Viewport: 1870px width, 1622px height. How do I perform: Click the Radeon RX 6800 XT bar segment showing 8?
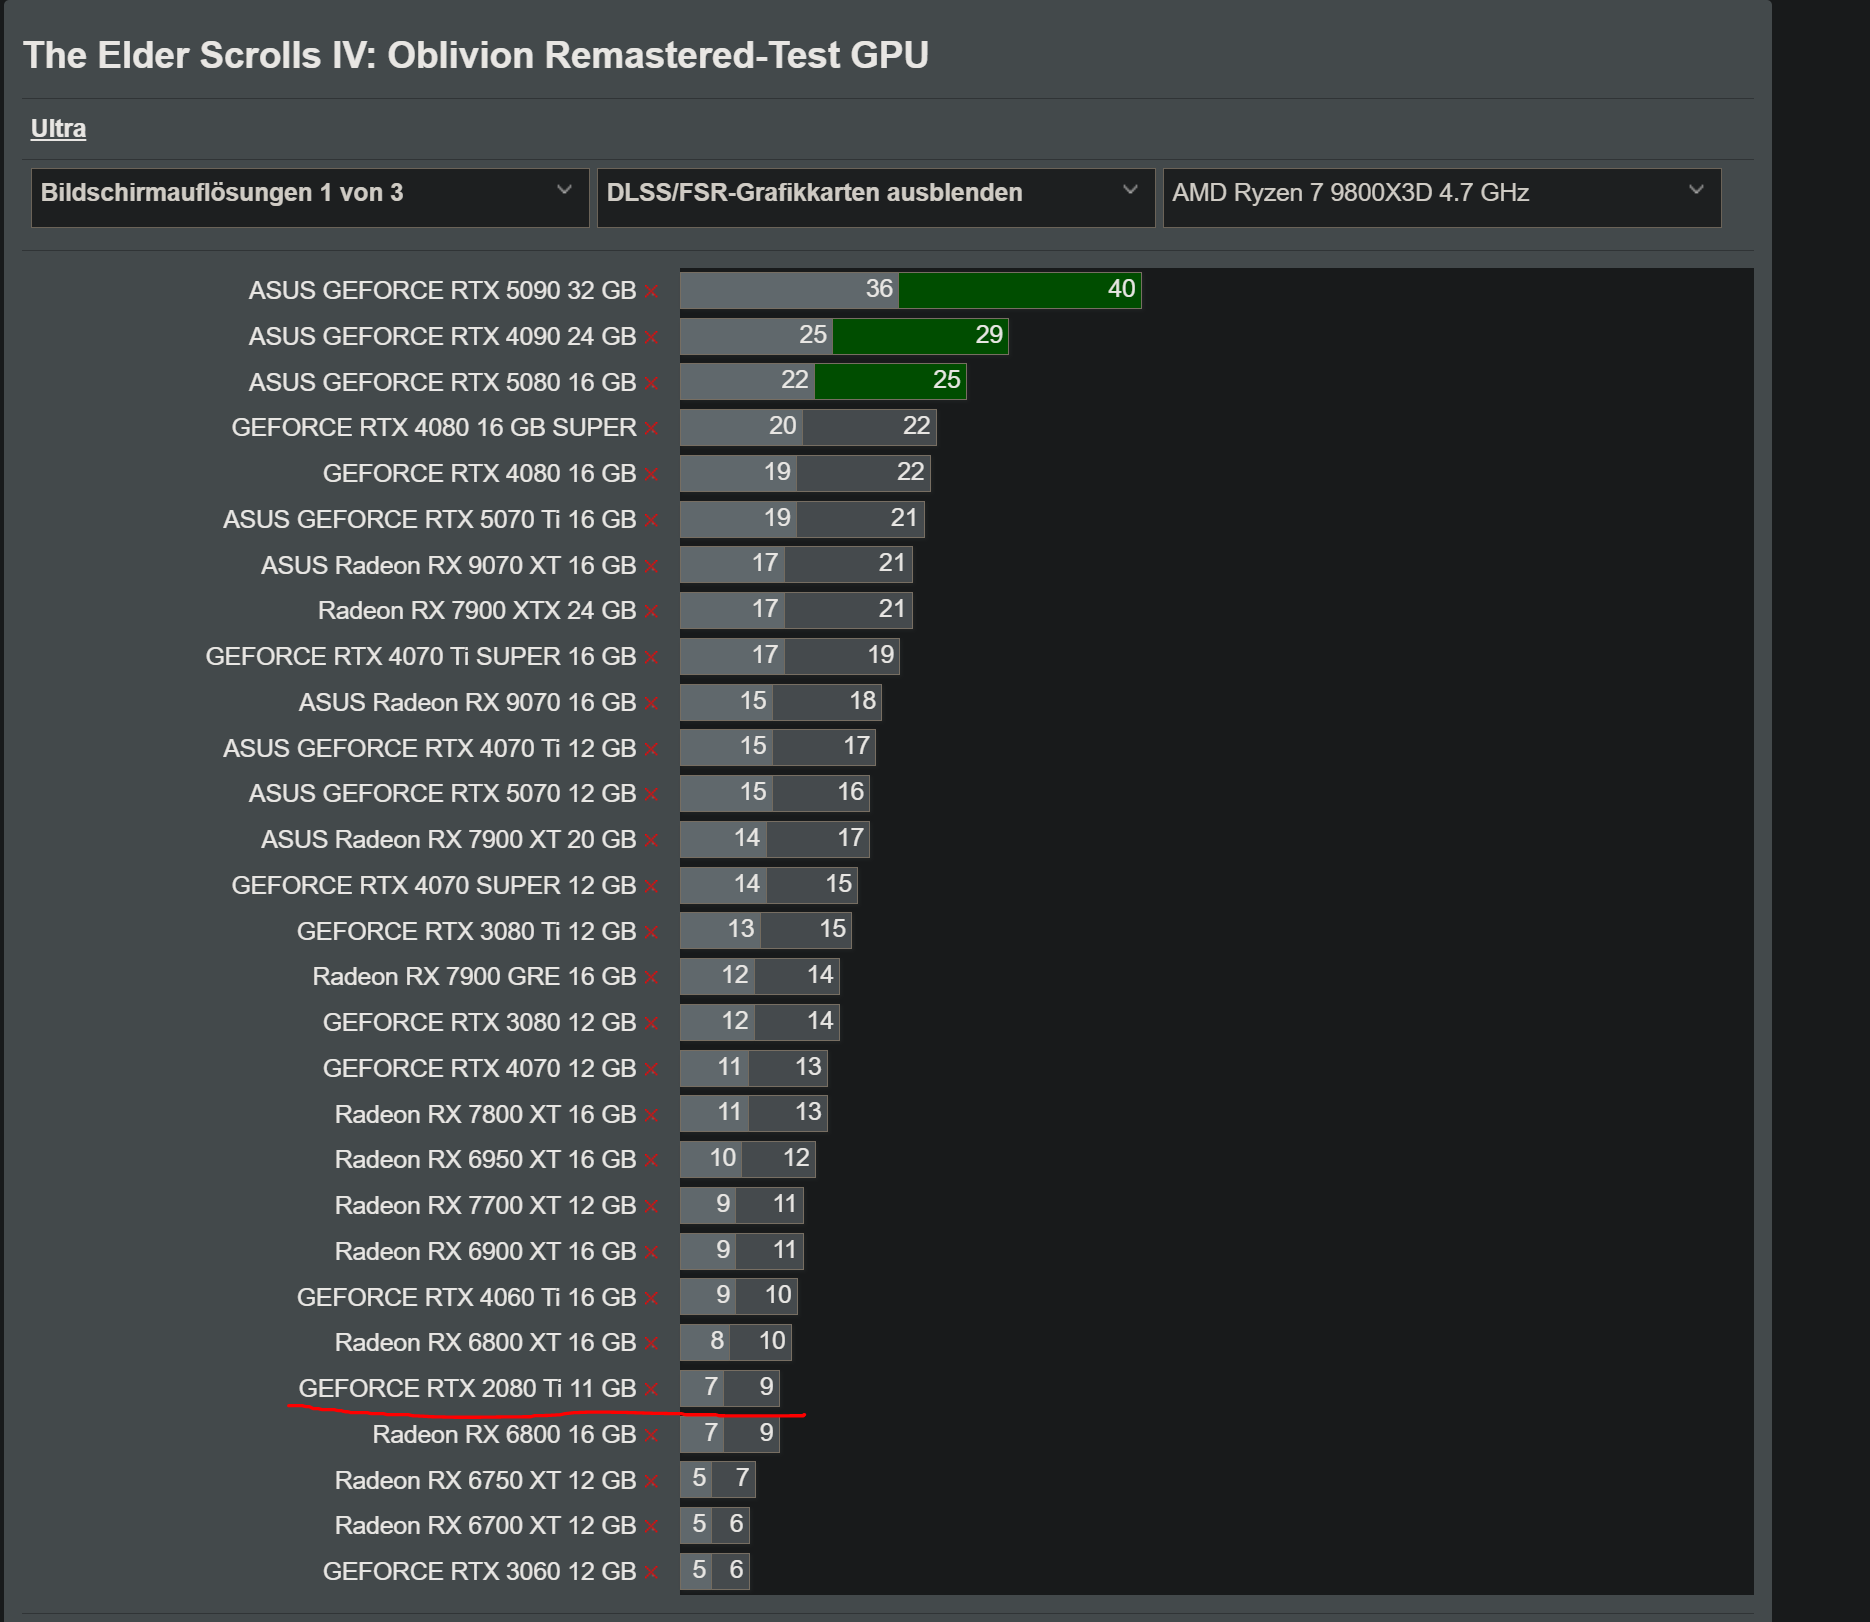[x=705, y=1342]
